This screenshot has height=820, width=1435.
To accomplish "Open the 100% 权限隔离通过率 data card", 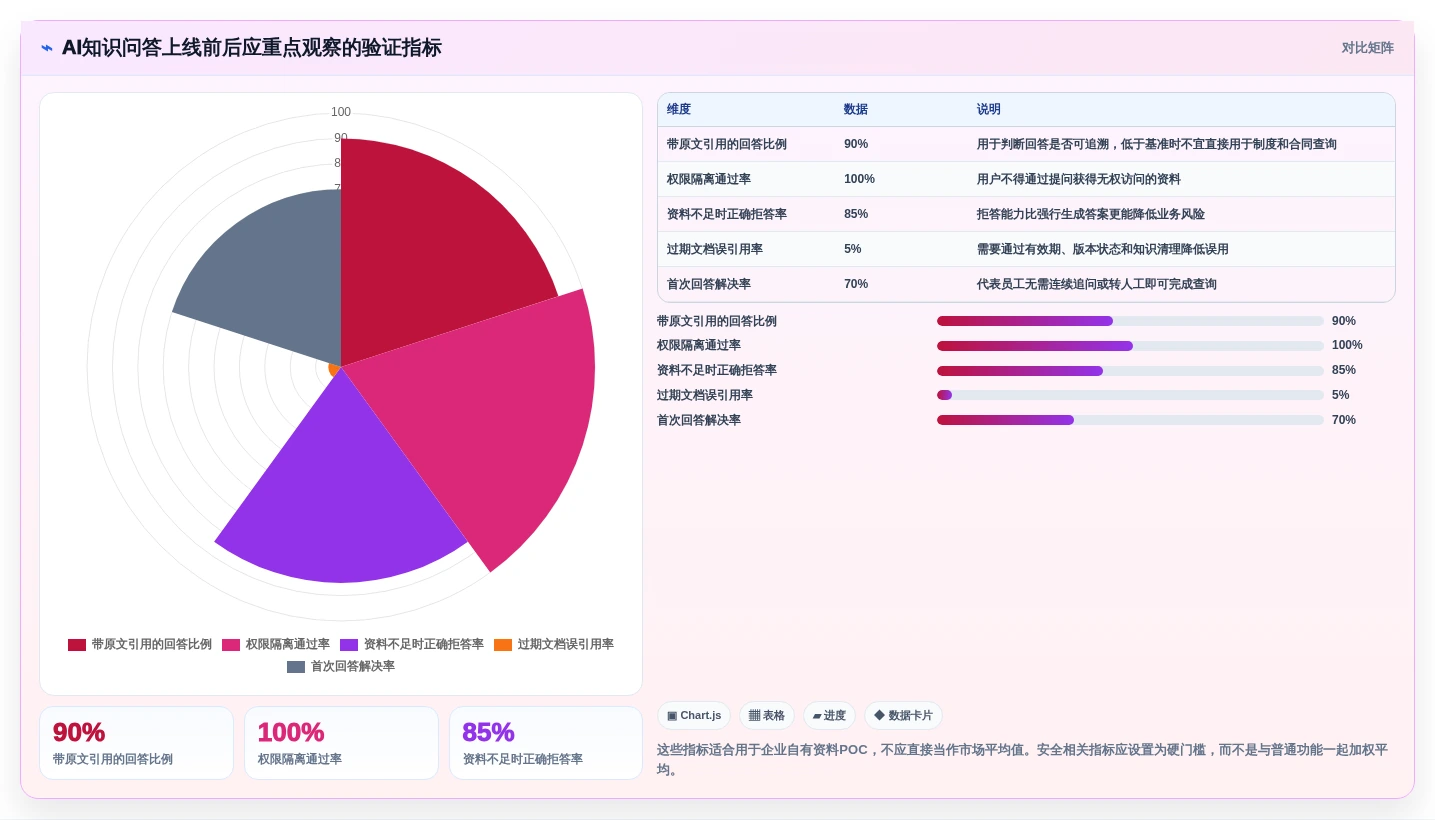I will 341,743.
